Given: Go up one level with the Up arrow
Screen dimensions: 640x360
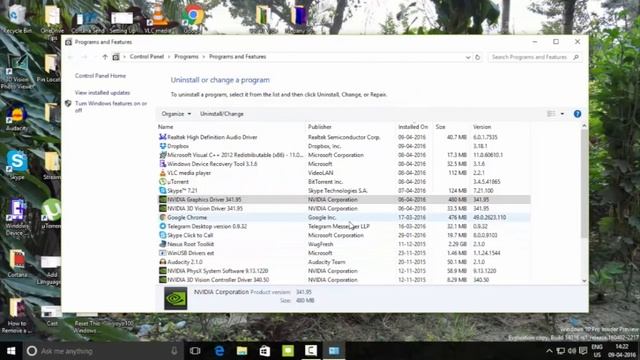Looking at the screenshot, I should point(105,57).
